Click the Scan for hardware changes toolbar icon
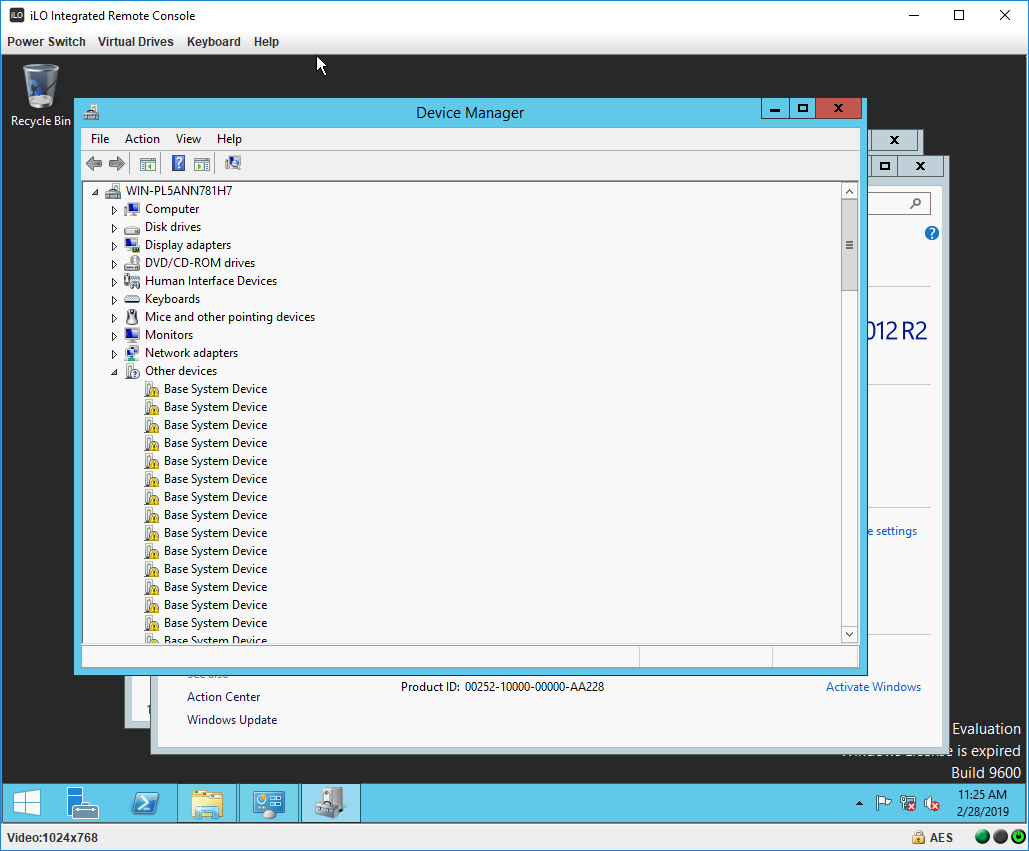 [233, 164]
